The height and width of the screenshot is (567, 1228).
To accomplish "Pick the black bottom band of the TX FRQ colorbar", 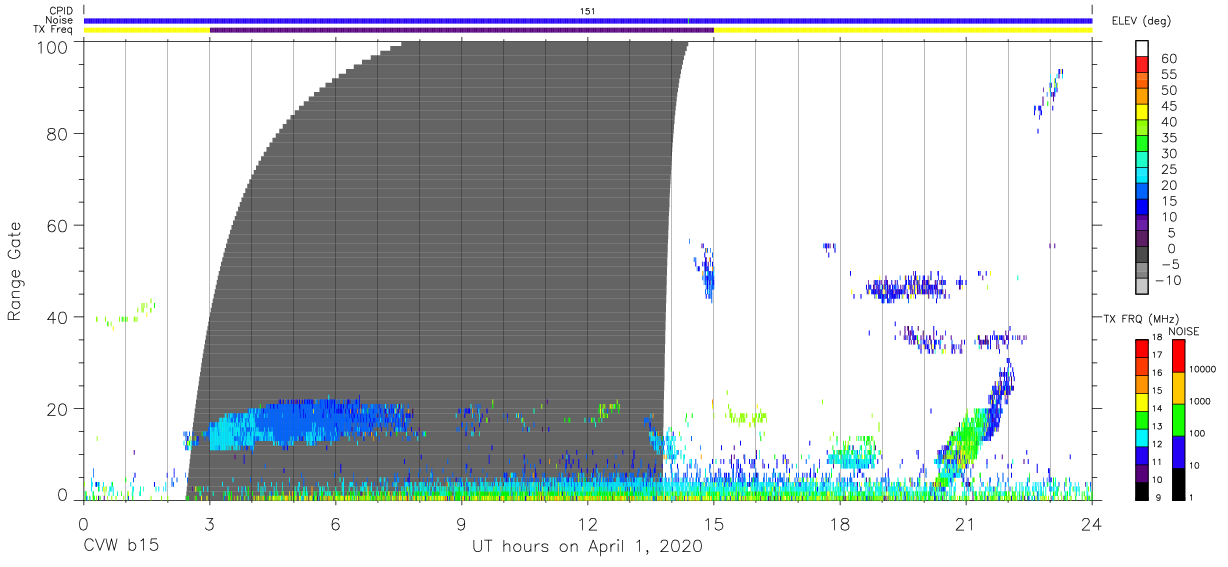I will tap(1142, 490).
